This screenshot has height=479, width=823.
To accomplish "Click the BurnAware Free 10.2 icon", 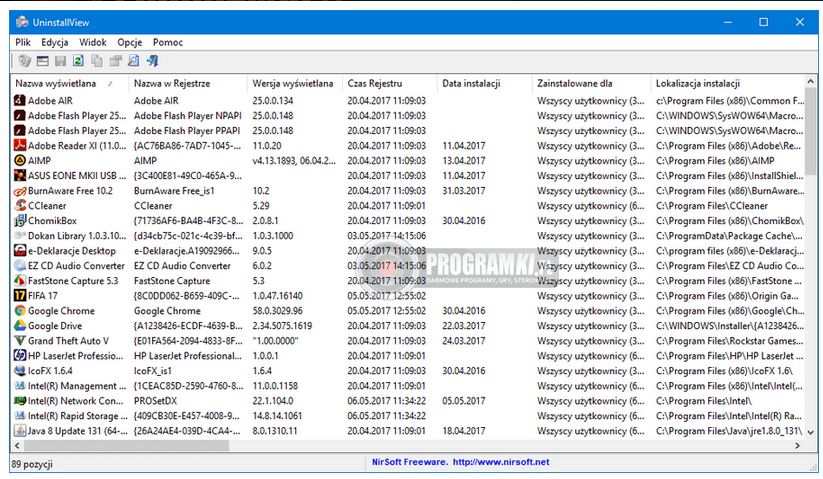I will pyautogui.click(x=19, y=190).
